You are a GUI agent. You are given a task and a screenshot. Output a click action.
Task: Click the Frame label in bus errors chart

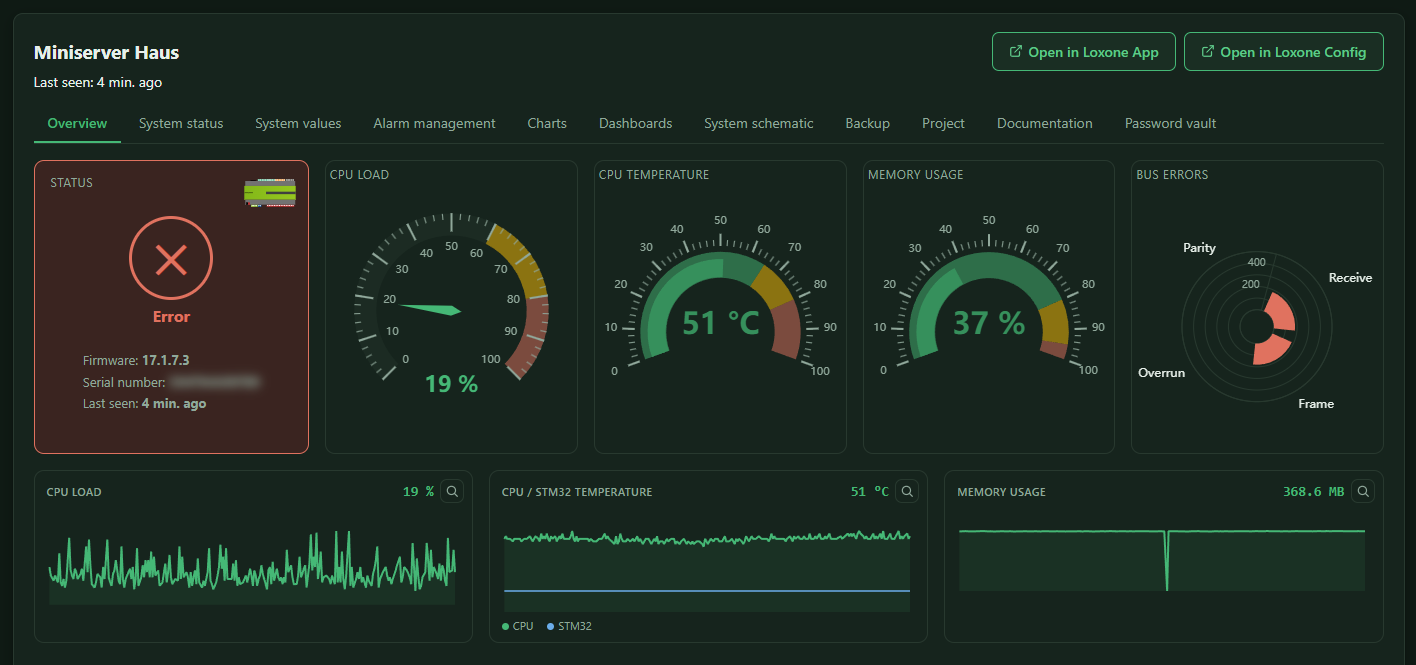[x=1316, y=403]
